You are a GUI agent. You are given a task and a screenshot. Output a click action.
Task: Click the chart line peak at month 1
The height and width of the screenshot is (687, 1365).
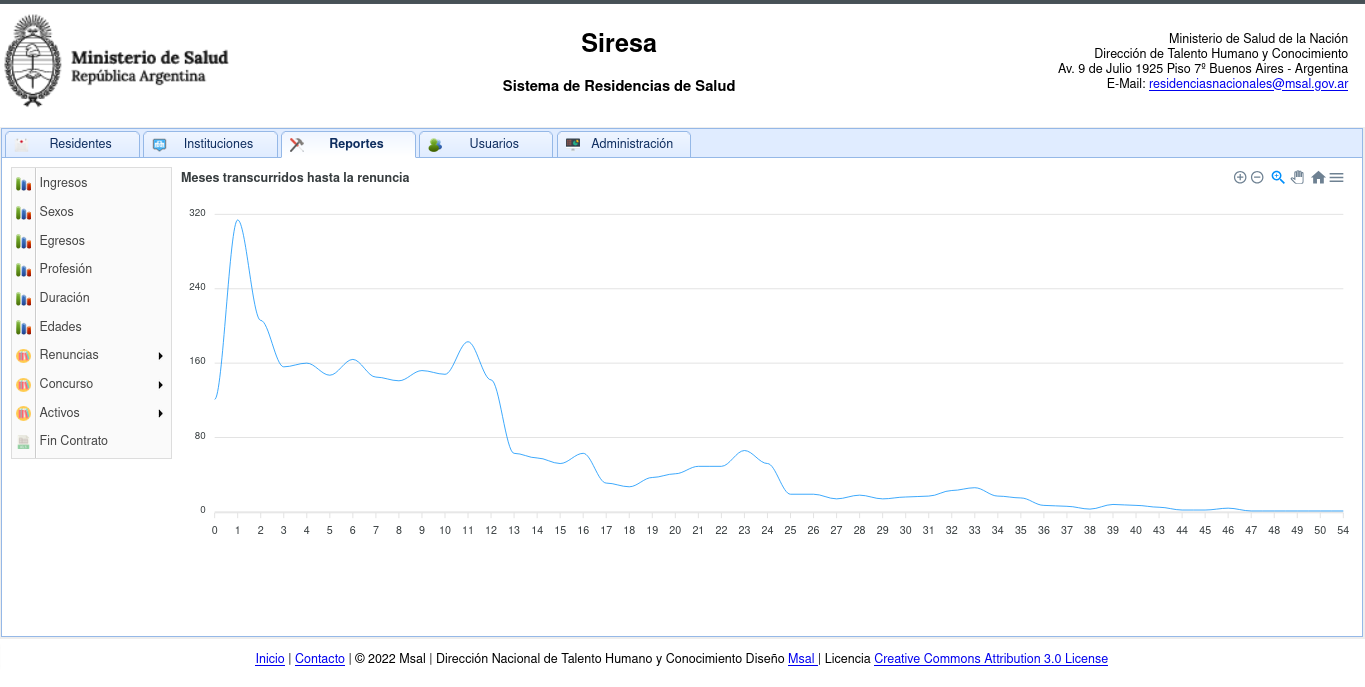pyautogui.click(x=237, y=221)
